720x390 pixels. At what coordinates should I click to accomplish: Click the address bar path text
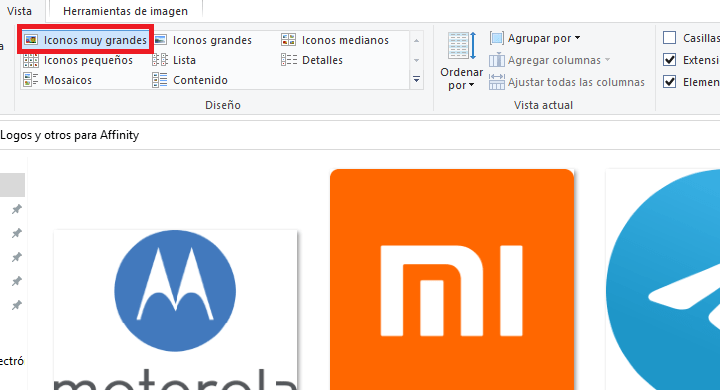(69, 135)
